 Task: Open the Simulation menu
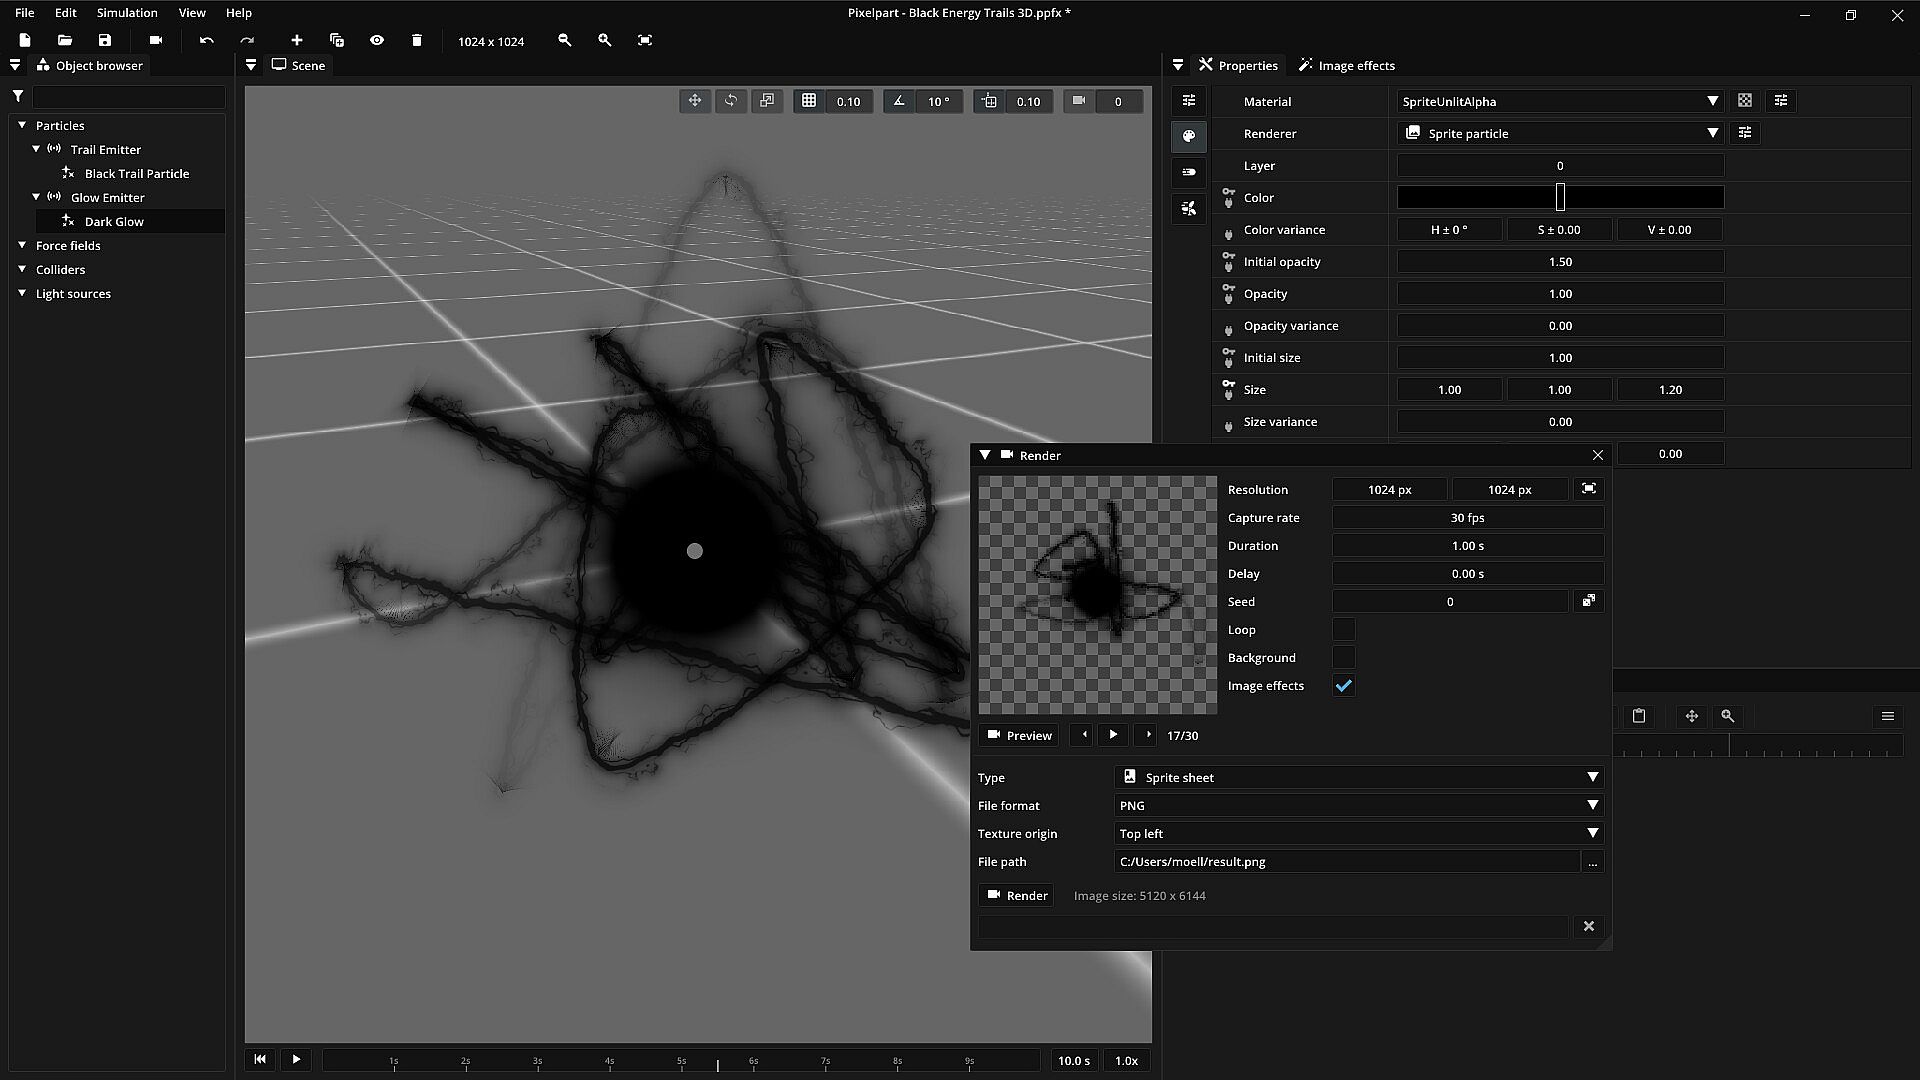(127, 13)
